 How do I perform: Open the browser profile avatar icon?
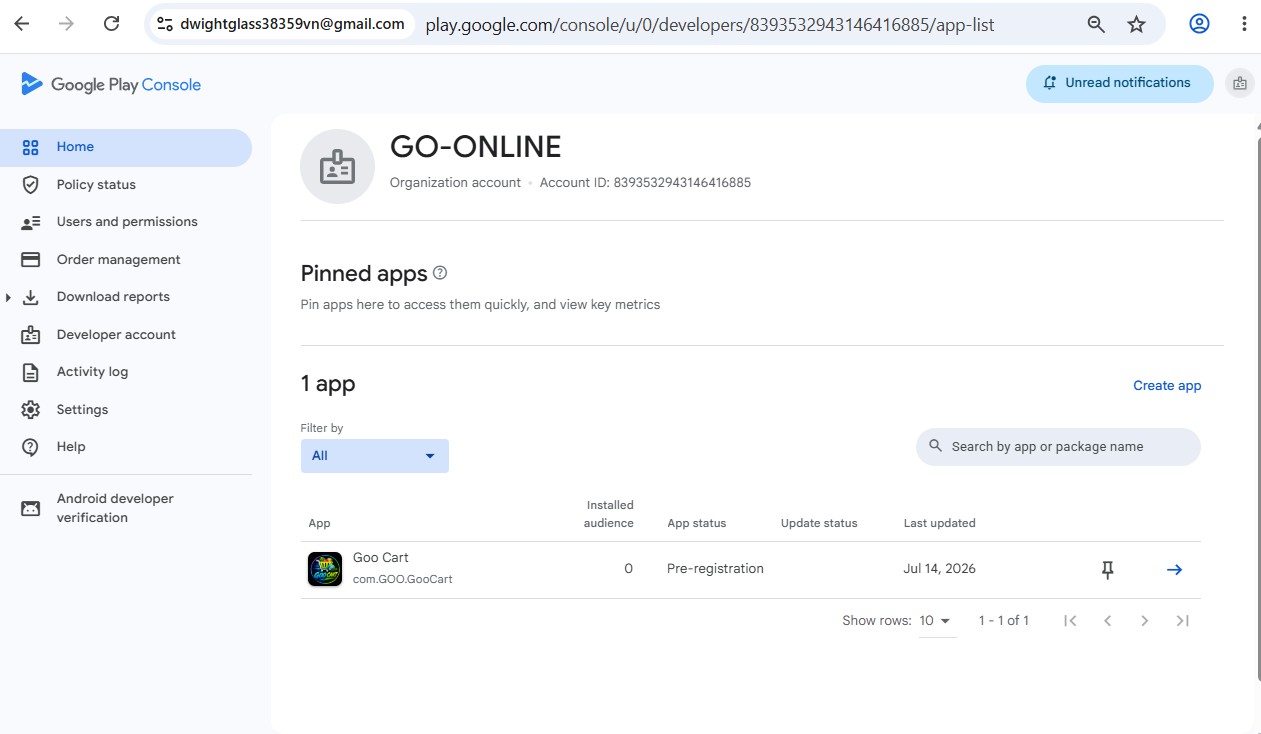click(1199, 24)
